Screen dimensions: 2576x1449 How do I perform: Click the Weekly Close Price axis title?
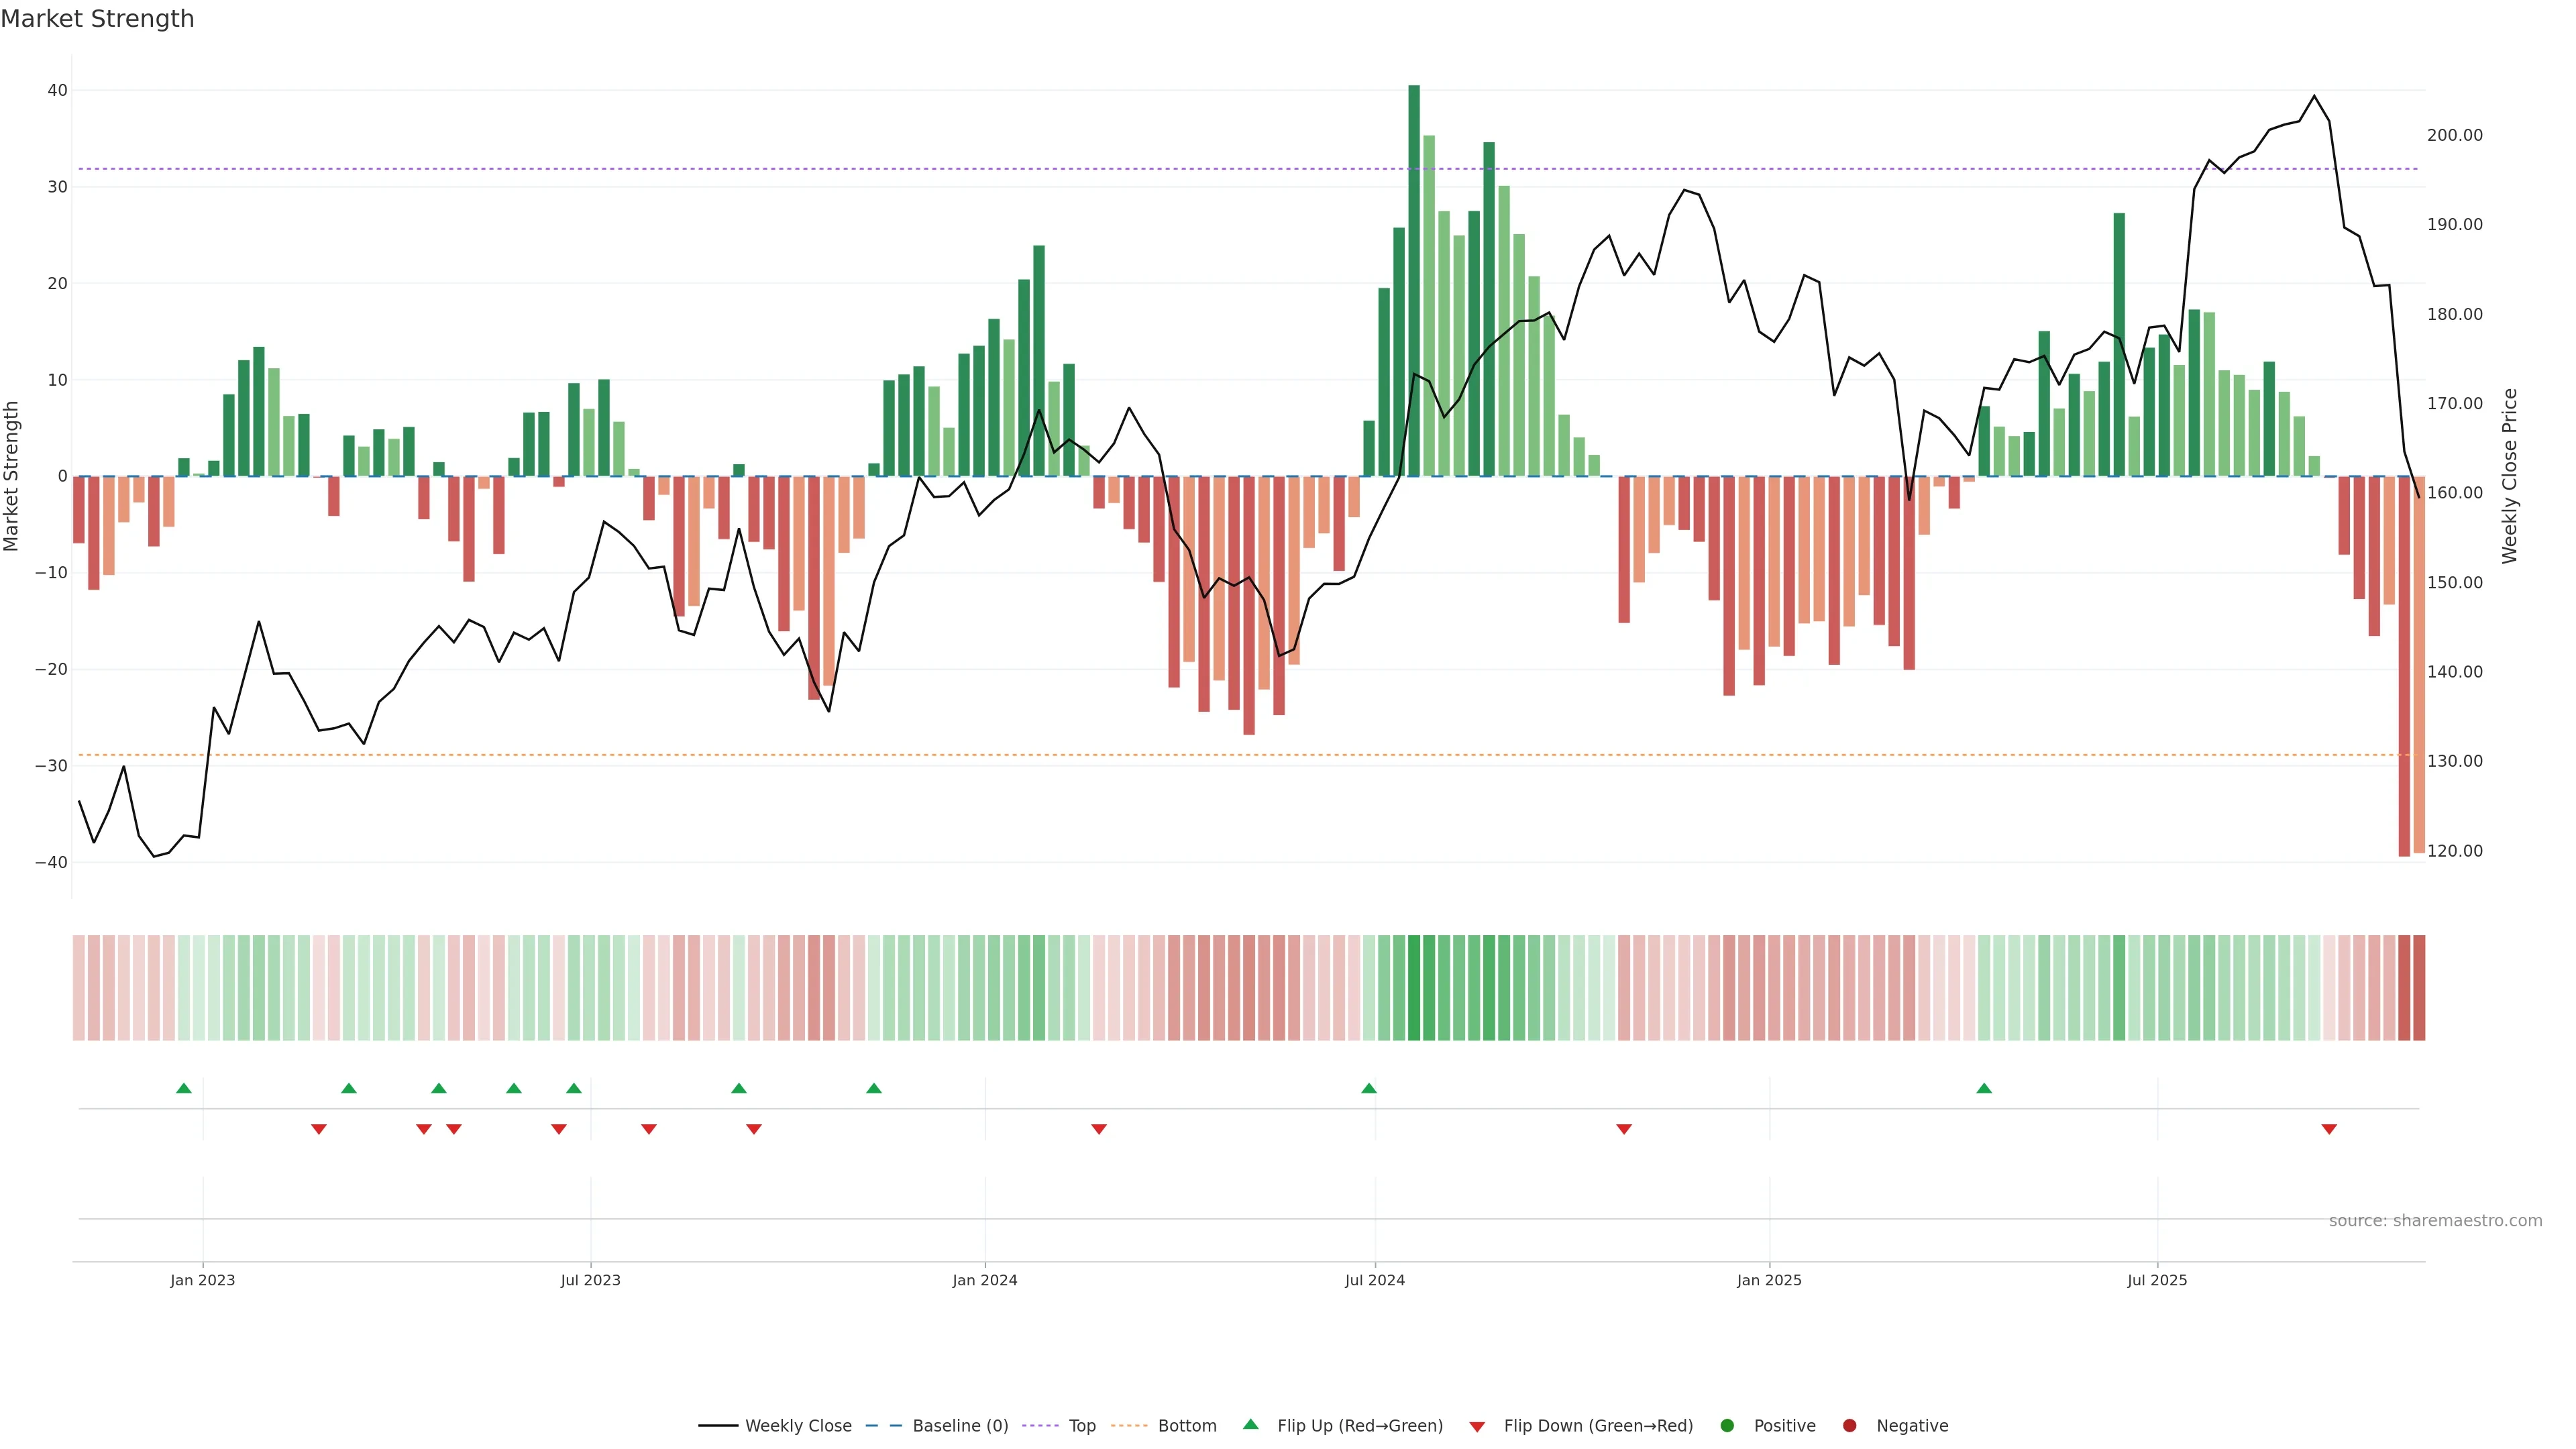(x=2510, y=476)
